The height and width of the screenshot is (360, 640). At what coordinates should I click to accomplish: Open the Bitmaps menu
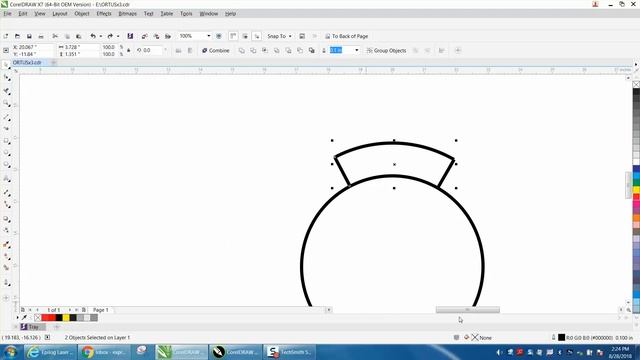click(127, 13)
